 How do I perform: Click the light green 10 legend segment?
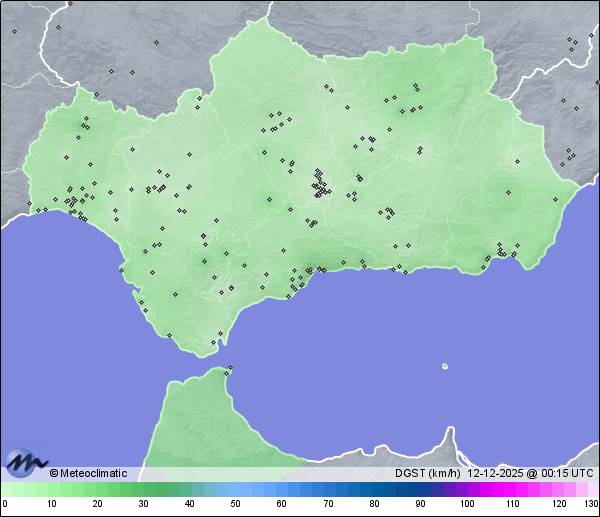[x=51, y=489]
